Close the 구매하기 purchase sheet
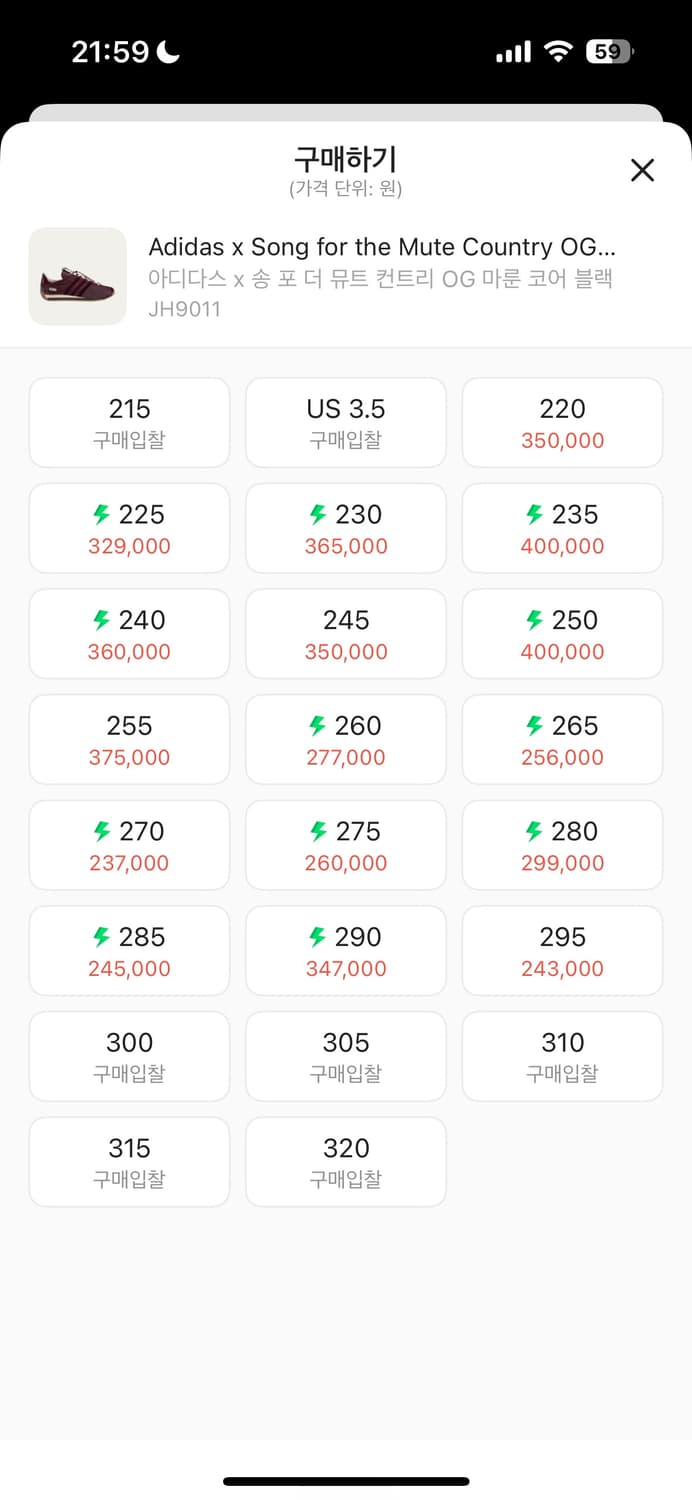The width and height of the screenshot is (692, 1500). [642, 170]
